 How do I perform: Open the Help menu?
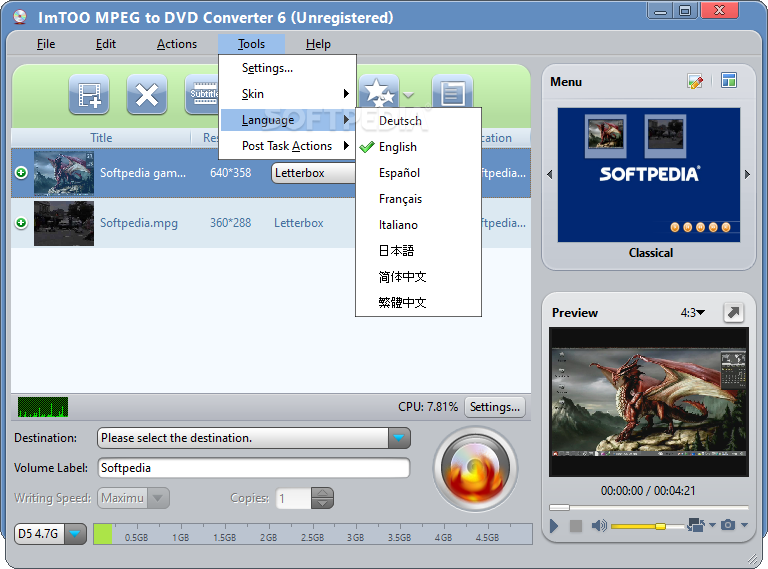coord(318,44)
